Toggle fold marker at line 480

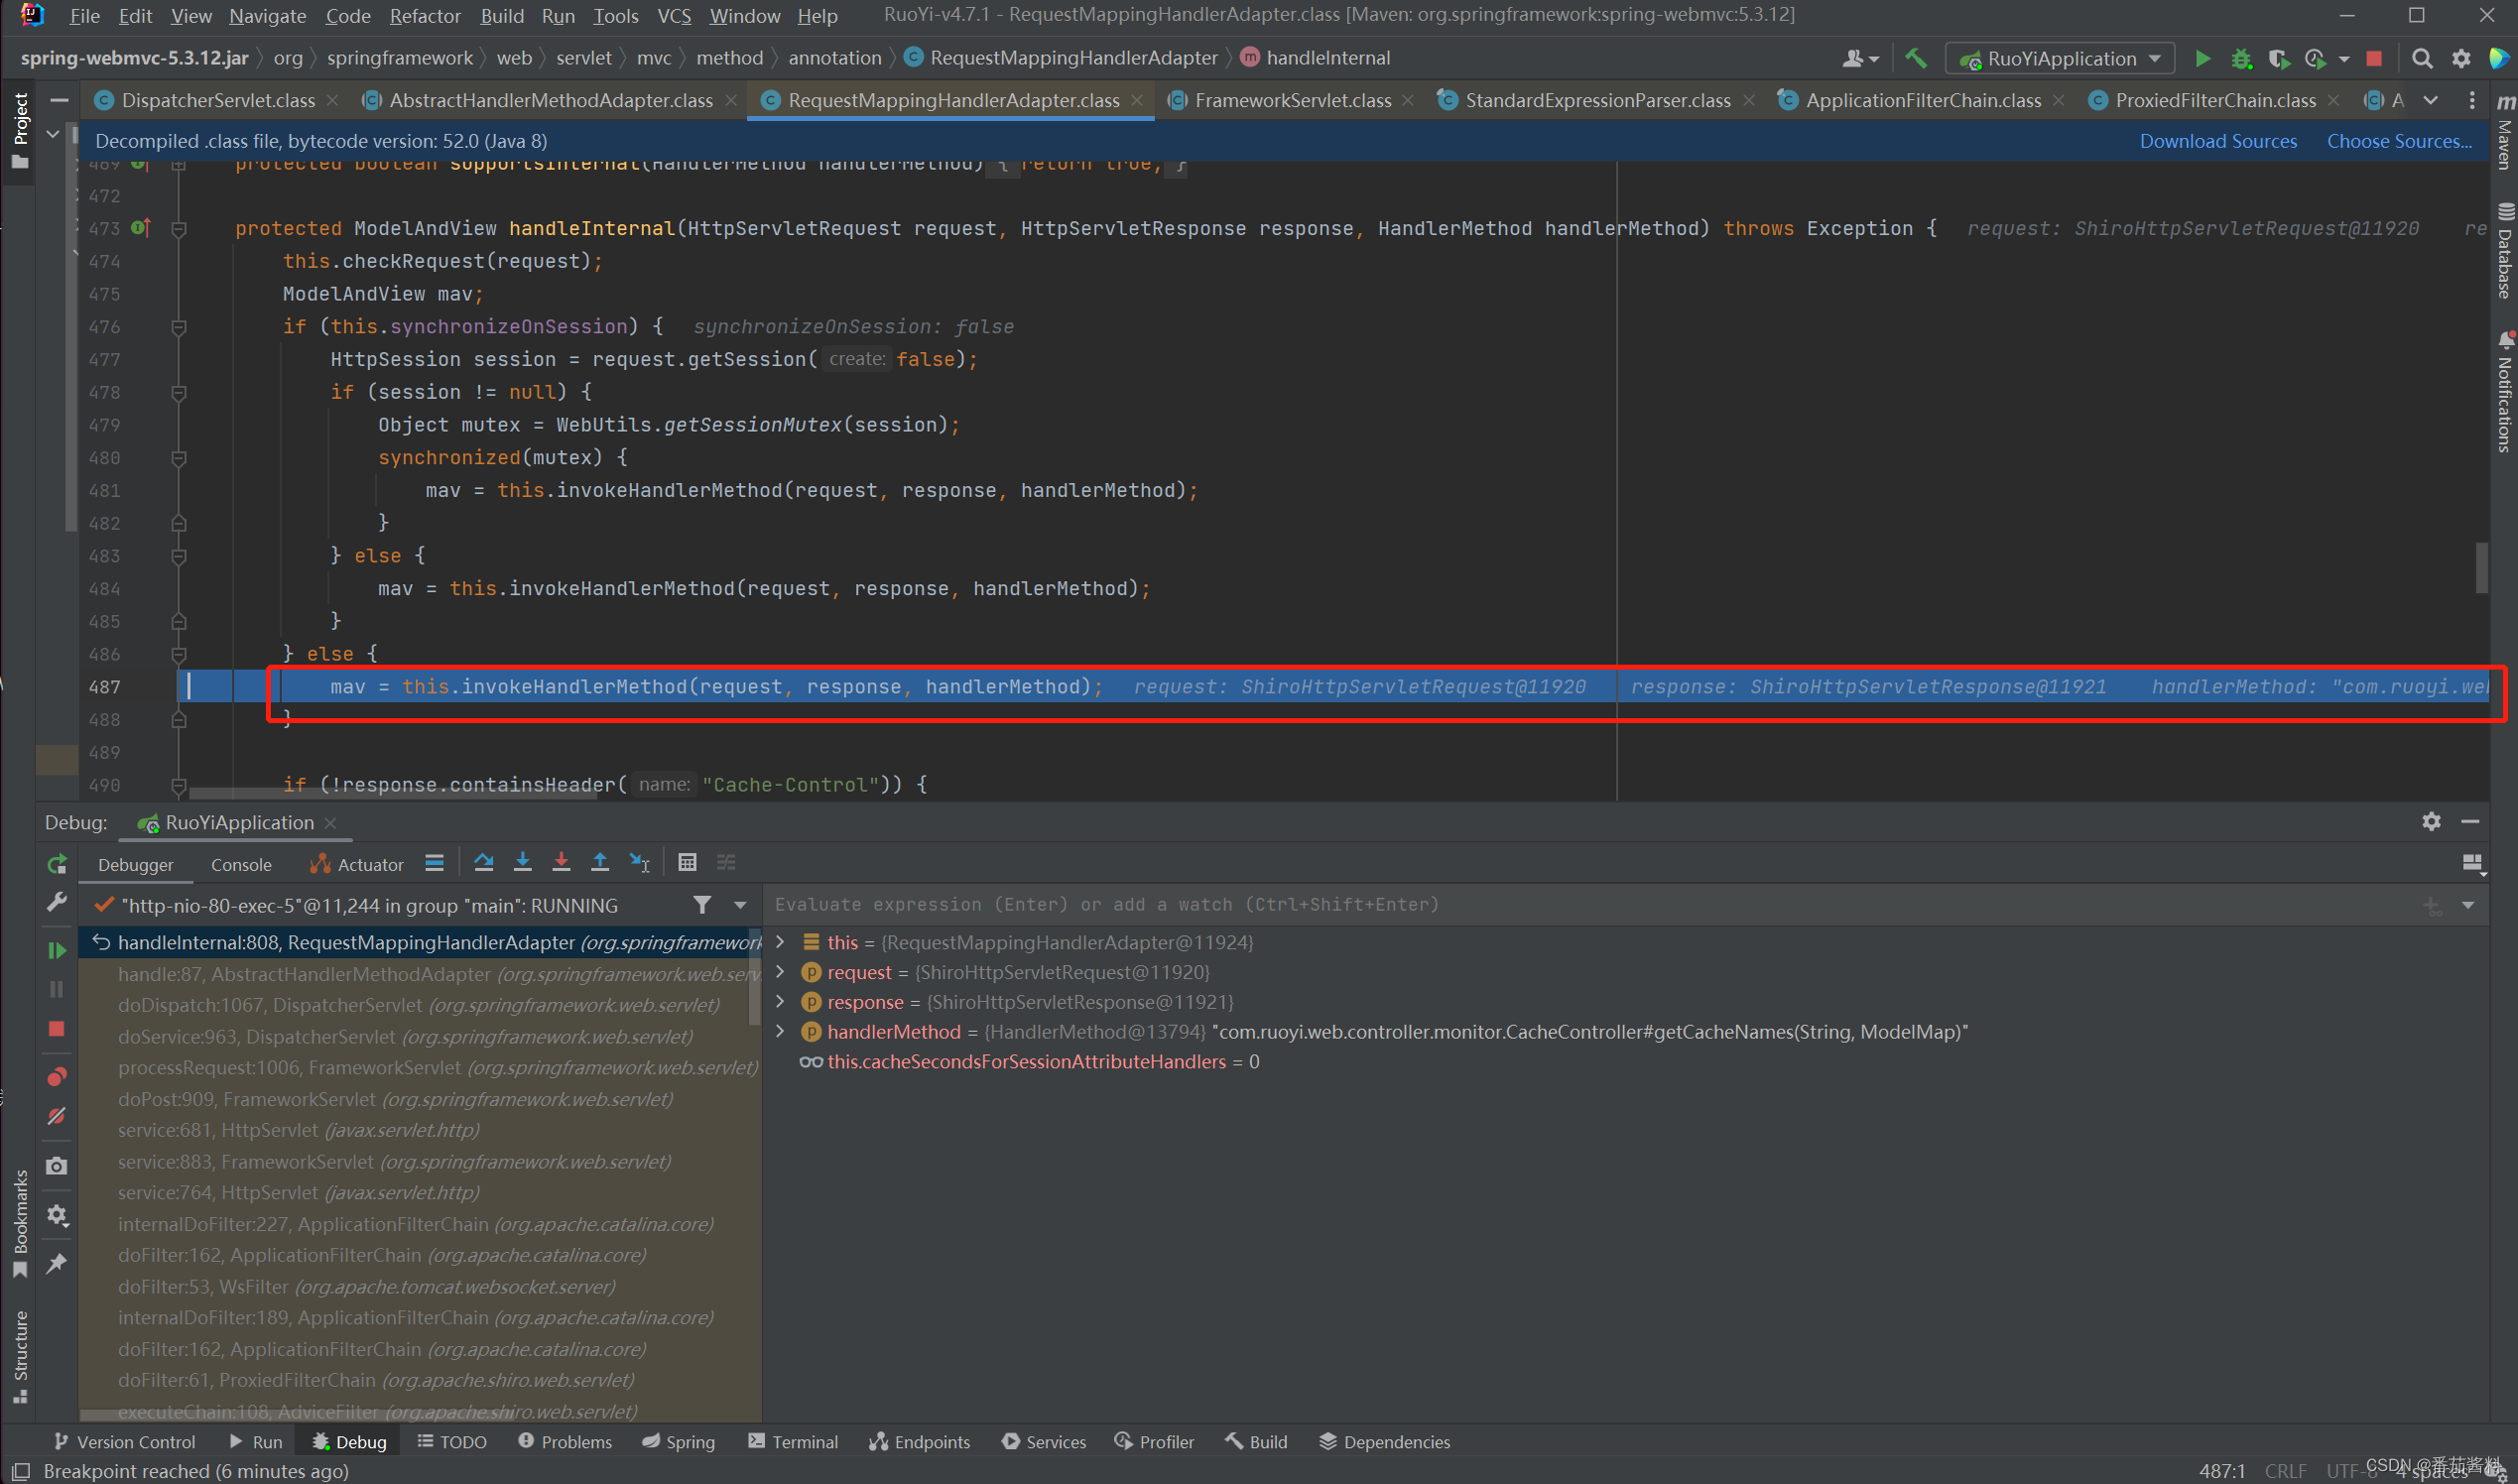[x=179, y=458]
